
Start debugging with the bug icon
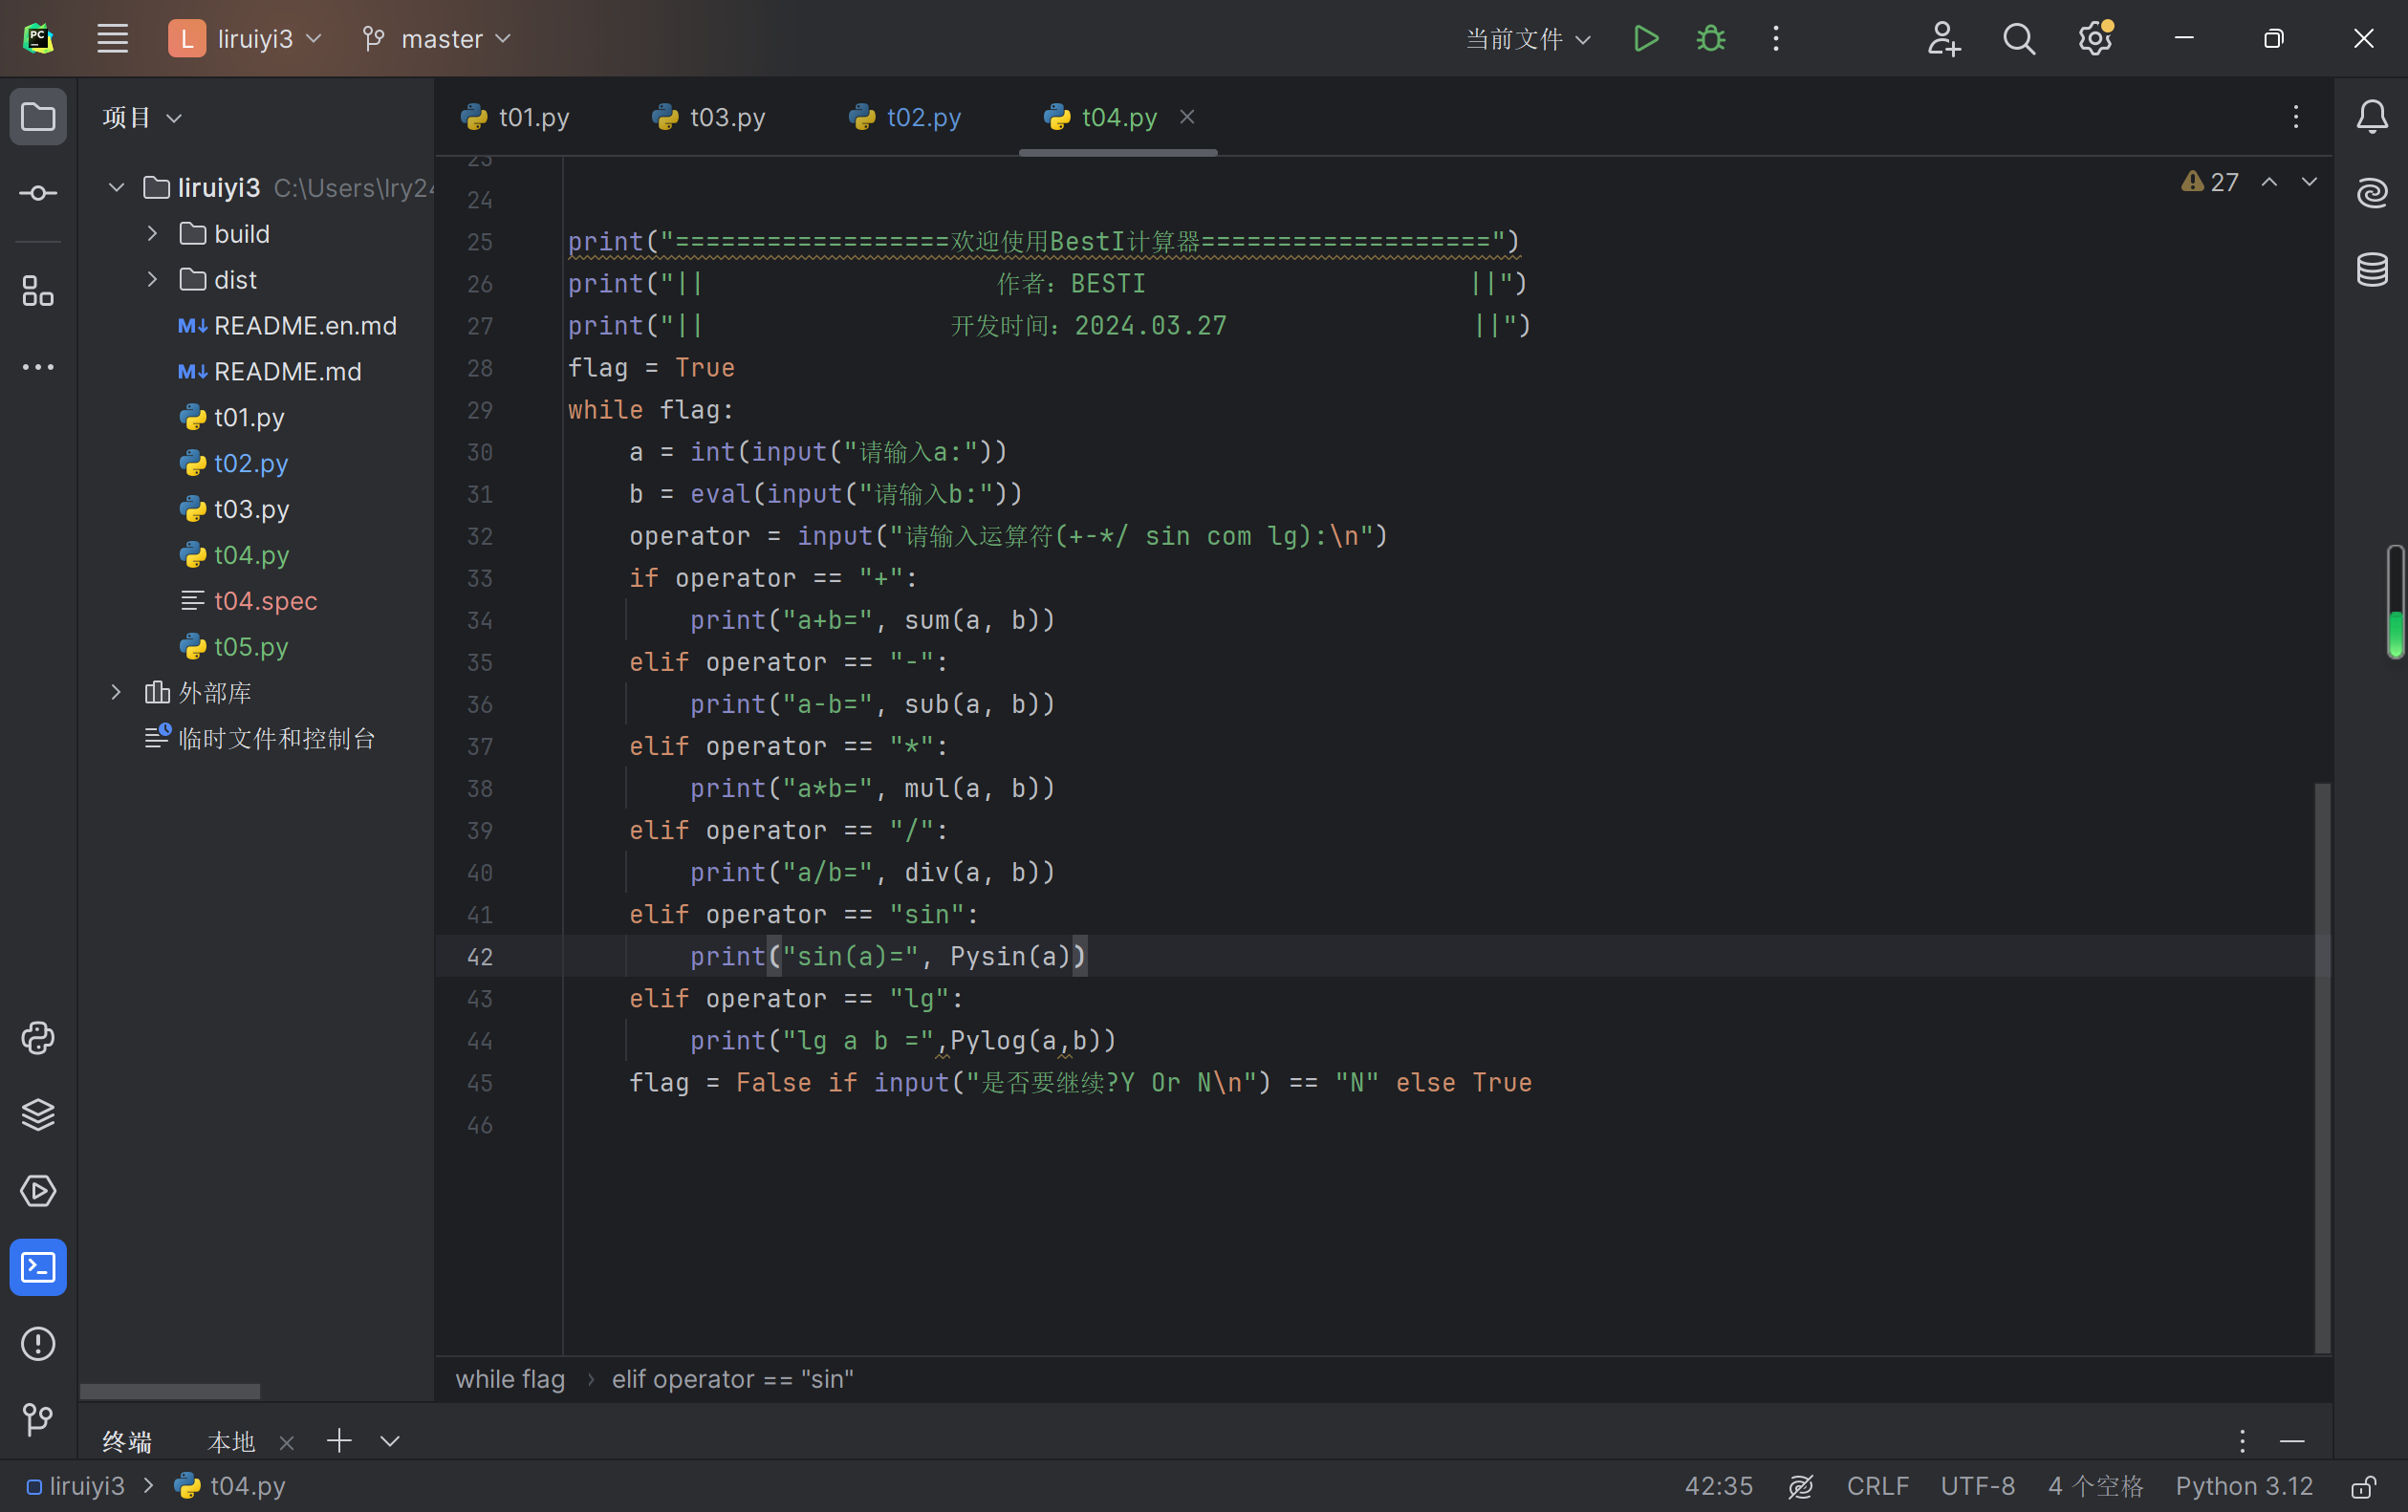(1711, 39)
